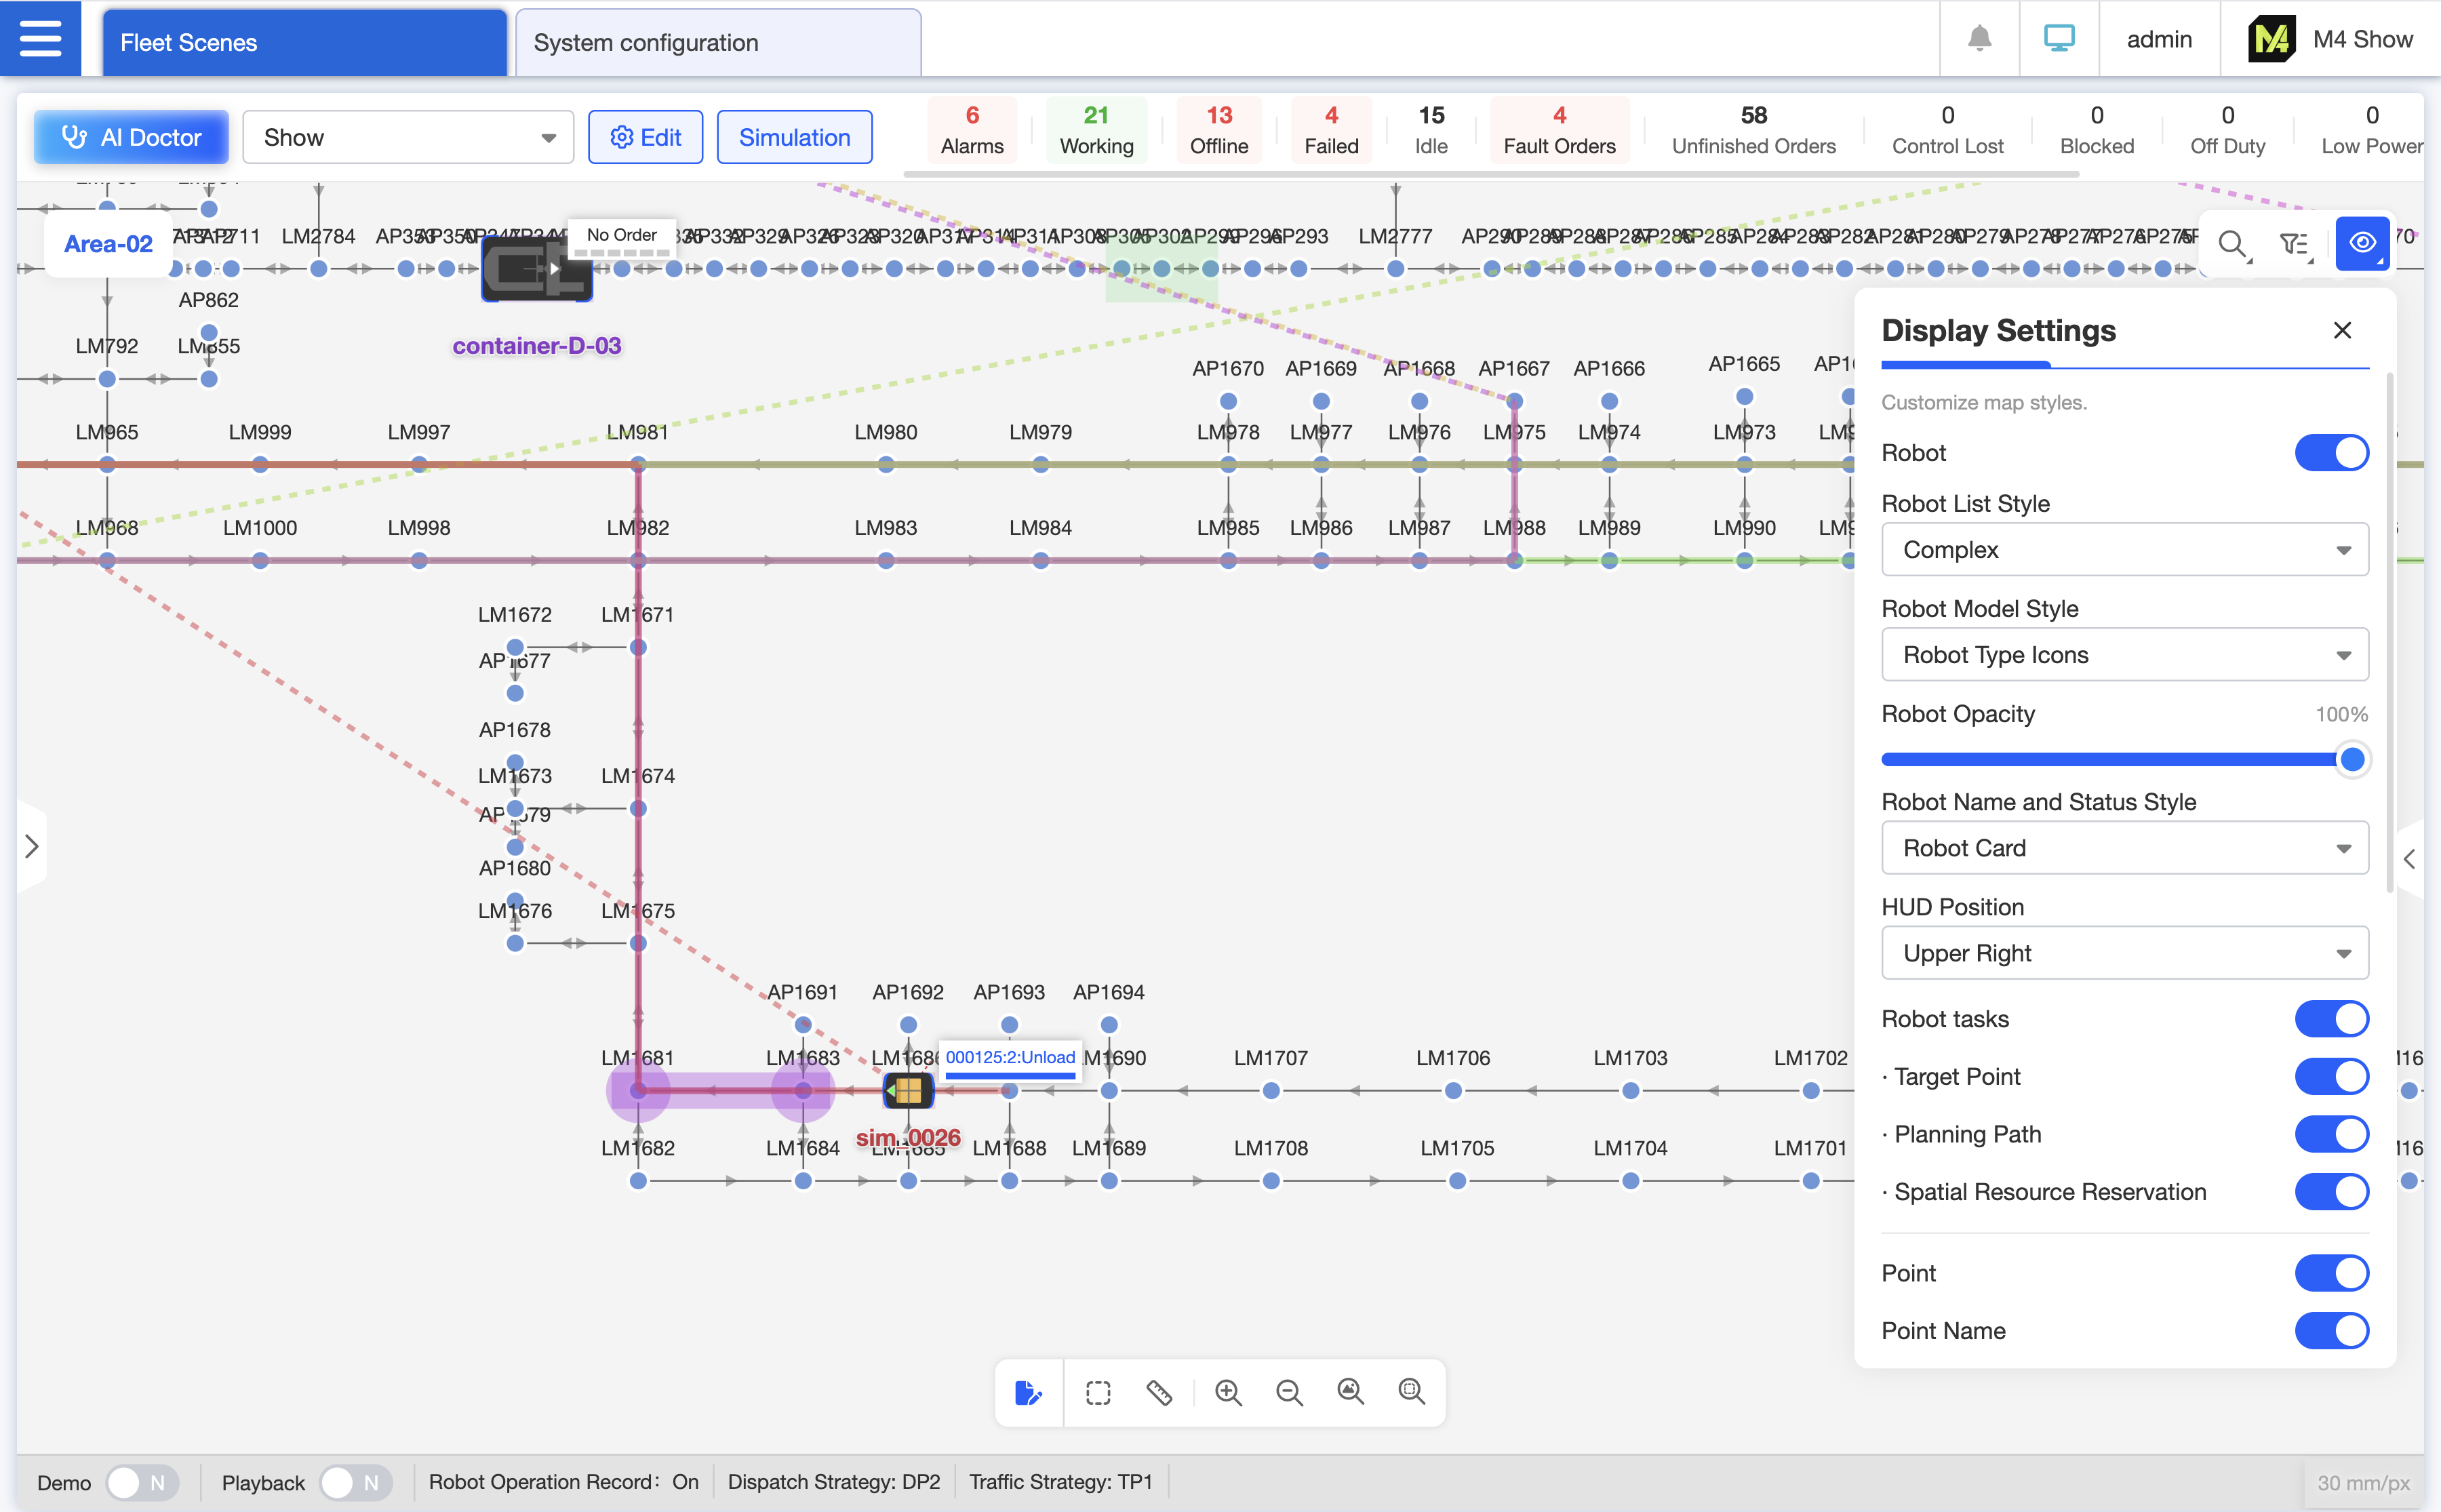Click the blue document edit icon
Image resolution: width=2441 pixels, height=1512 pixels.
1028,1392
